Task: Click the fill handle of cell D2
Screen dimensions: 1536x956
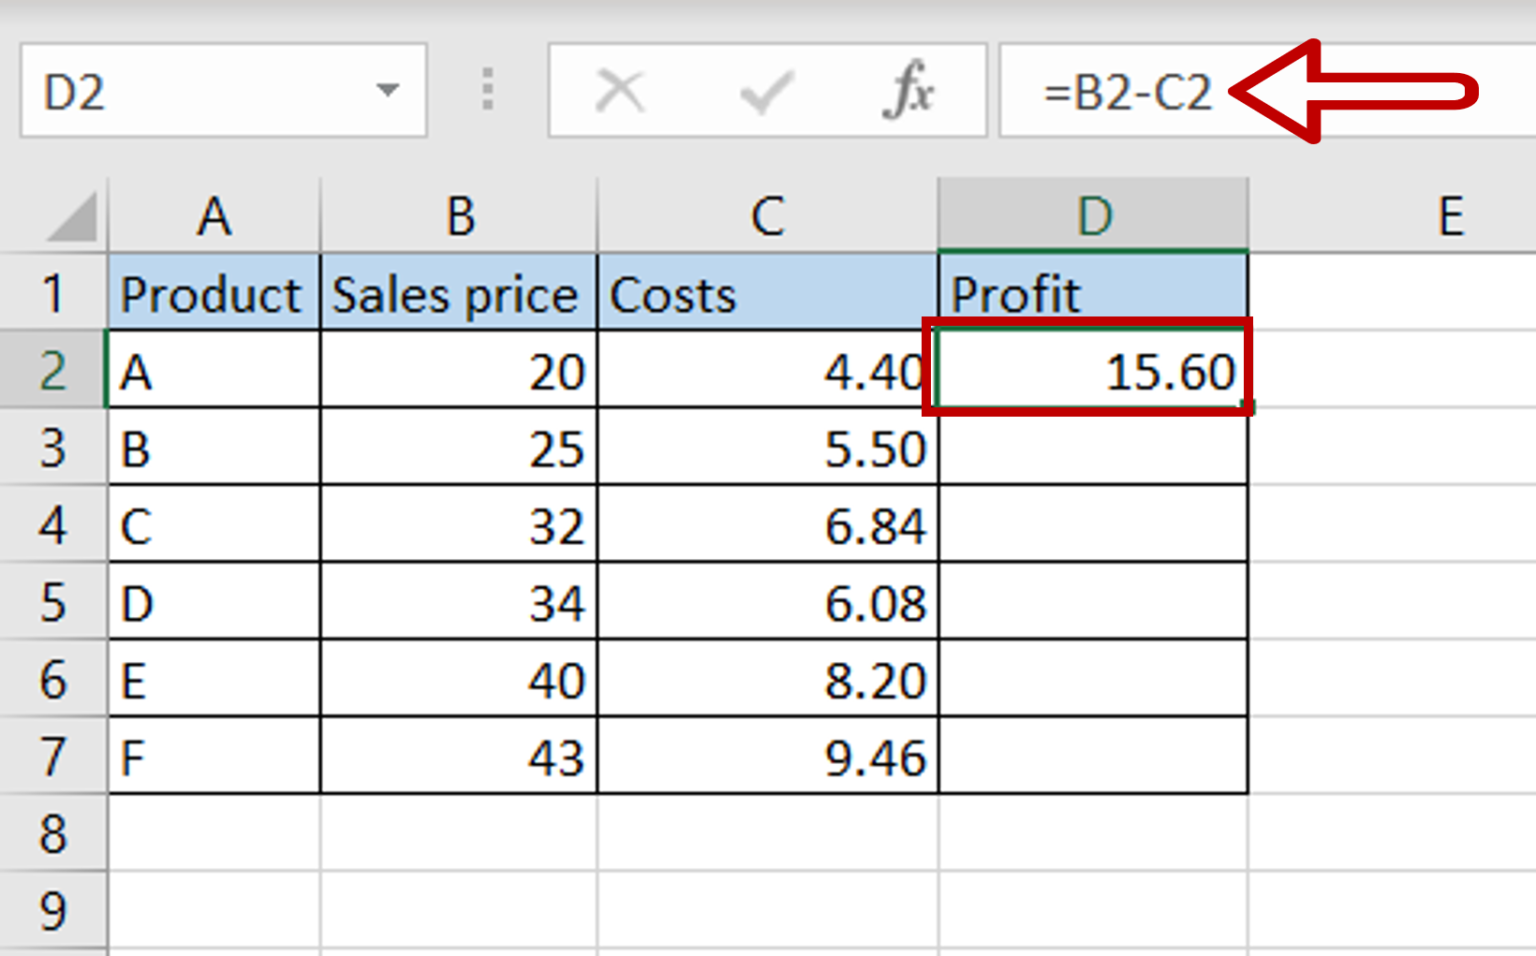Action: 1248,407
